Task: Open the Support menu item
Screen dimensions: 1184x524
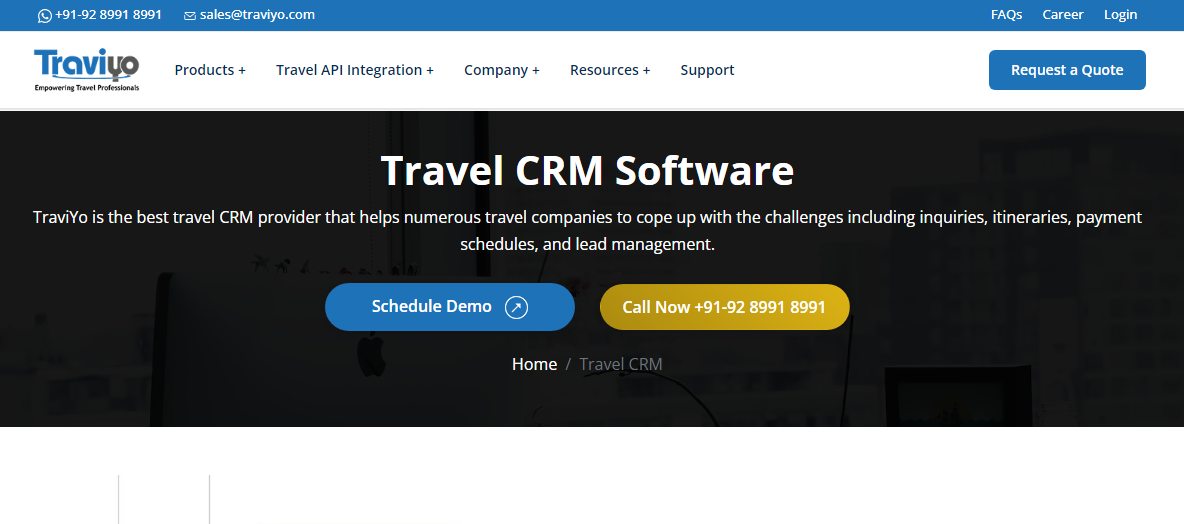Action: click(x=707, y=70)
